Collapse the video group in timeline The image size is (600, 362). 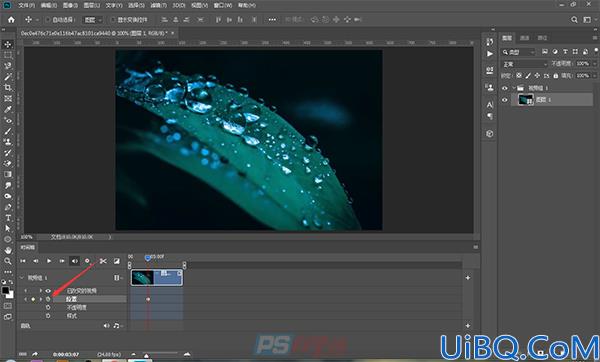tap(22, 278)
